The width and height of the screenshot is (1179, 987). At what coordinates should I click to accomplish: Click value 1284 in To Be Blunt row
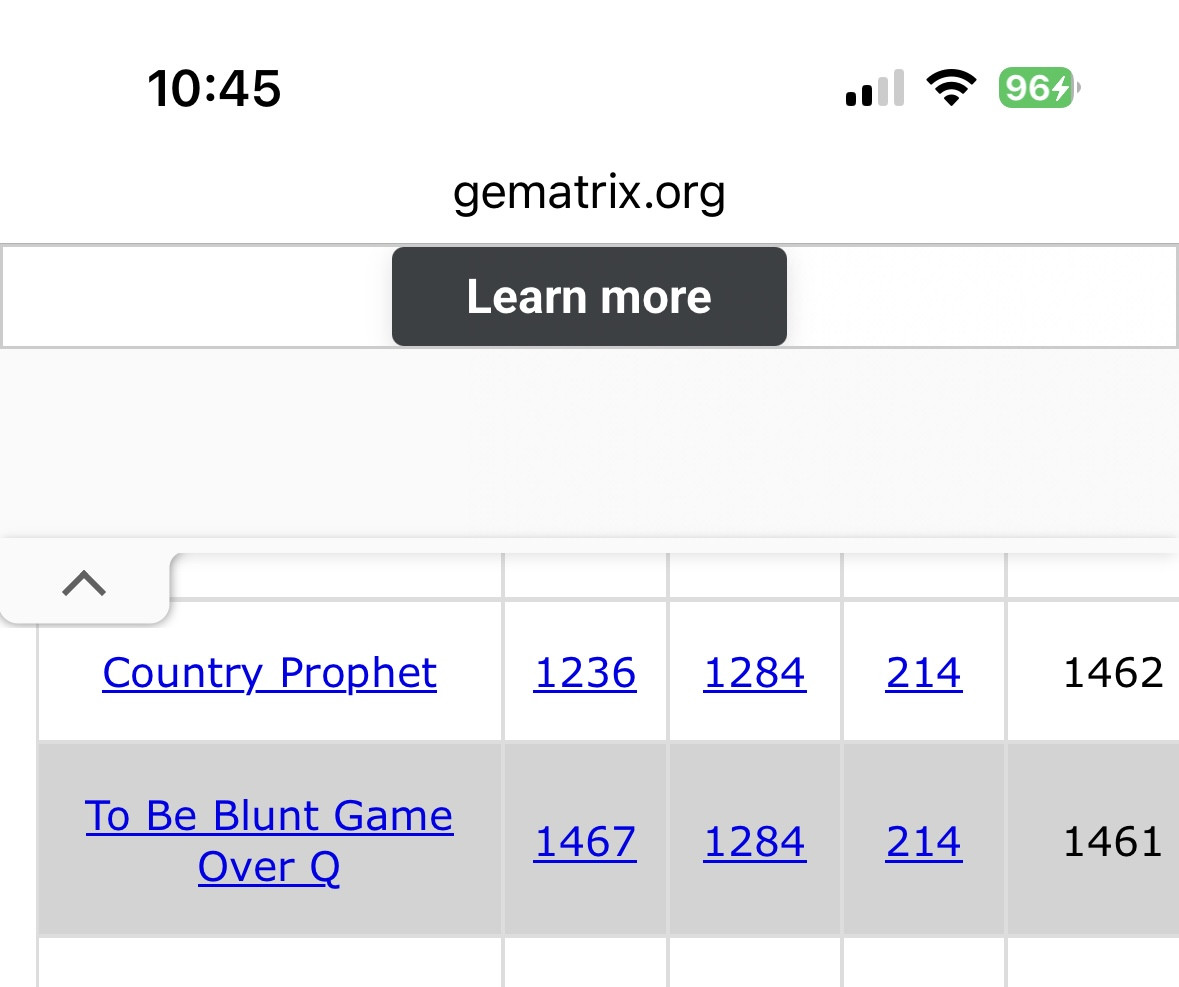[x=754, y=841]
